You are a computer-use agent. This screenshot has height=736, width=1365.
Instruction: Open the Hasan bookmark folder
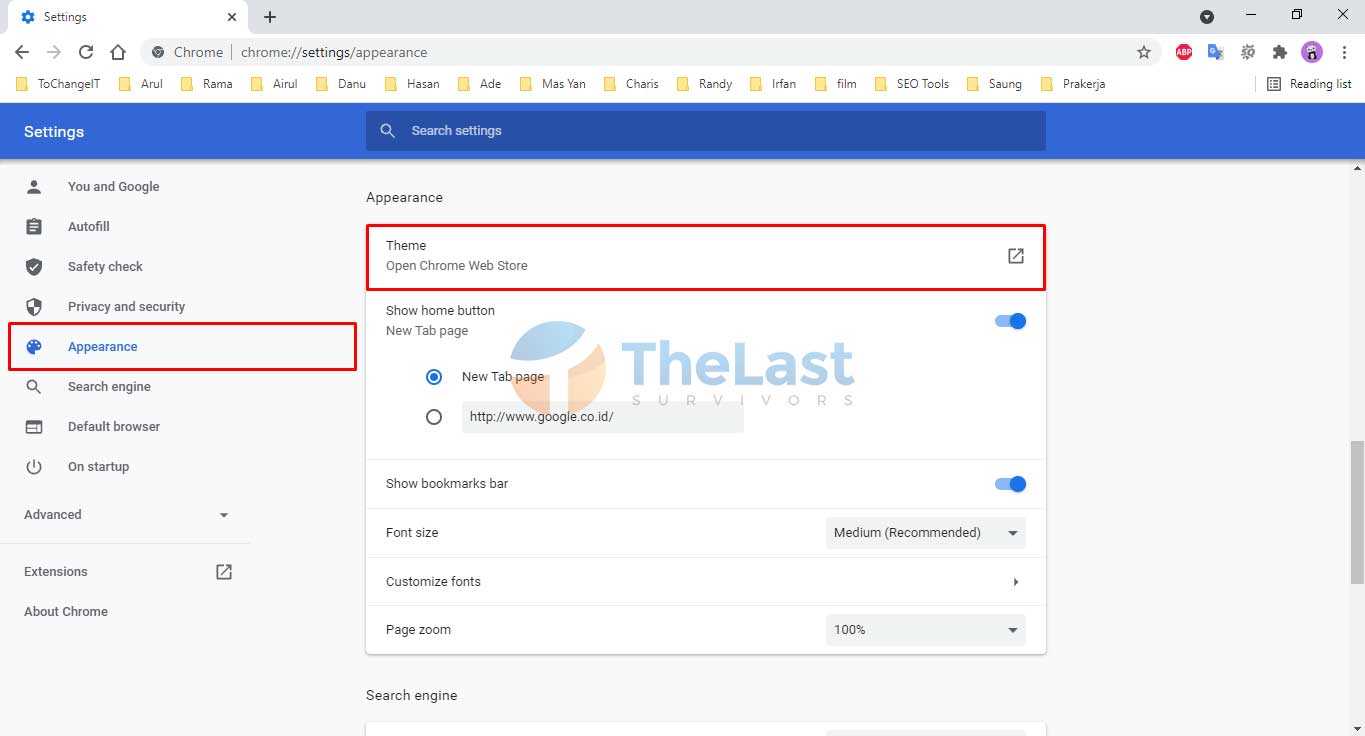(x=412, y=84)
